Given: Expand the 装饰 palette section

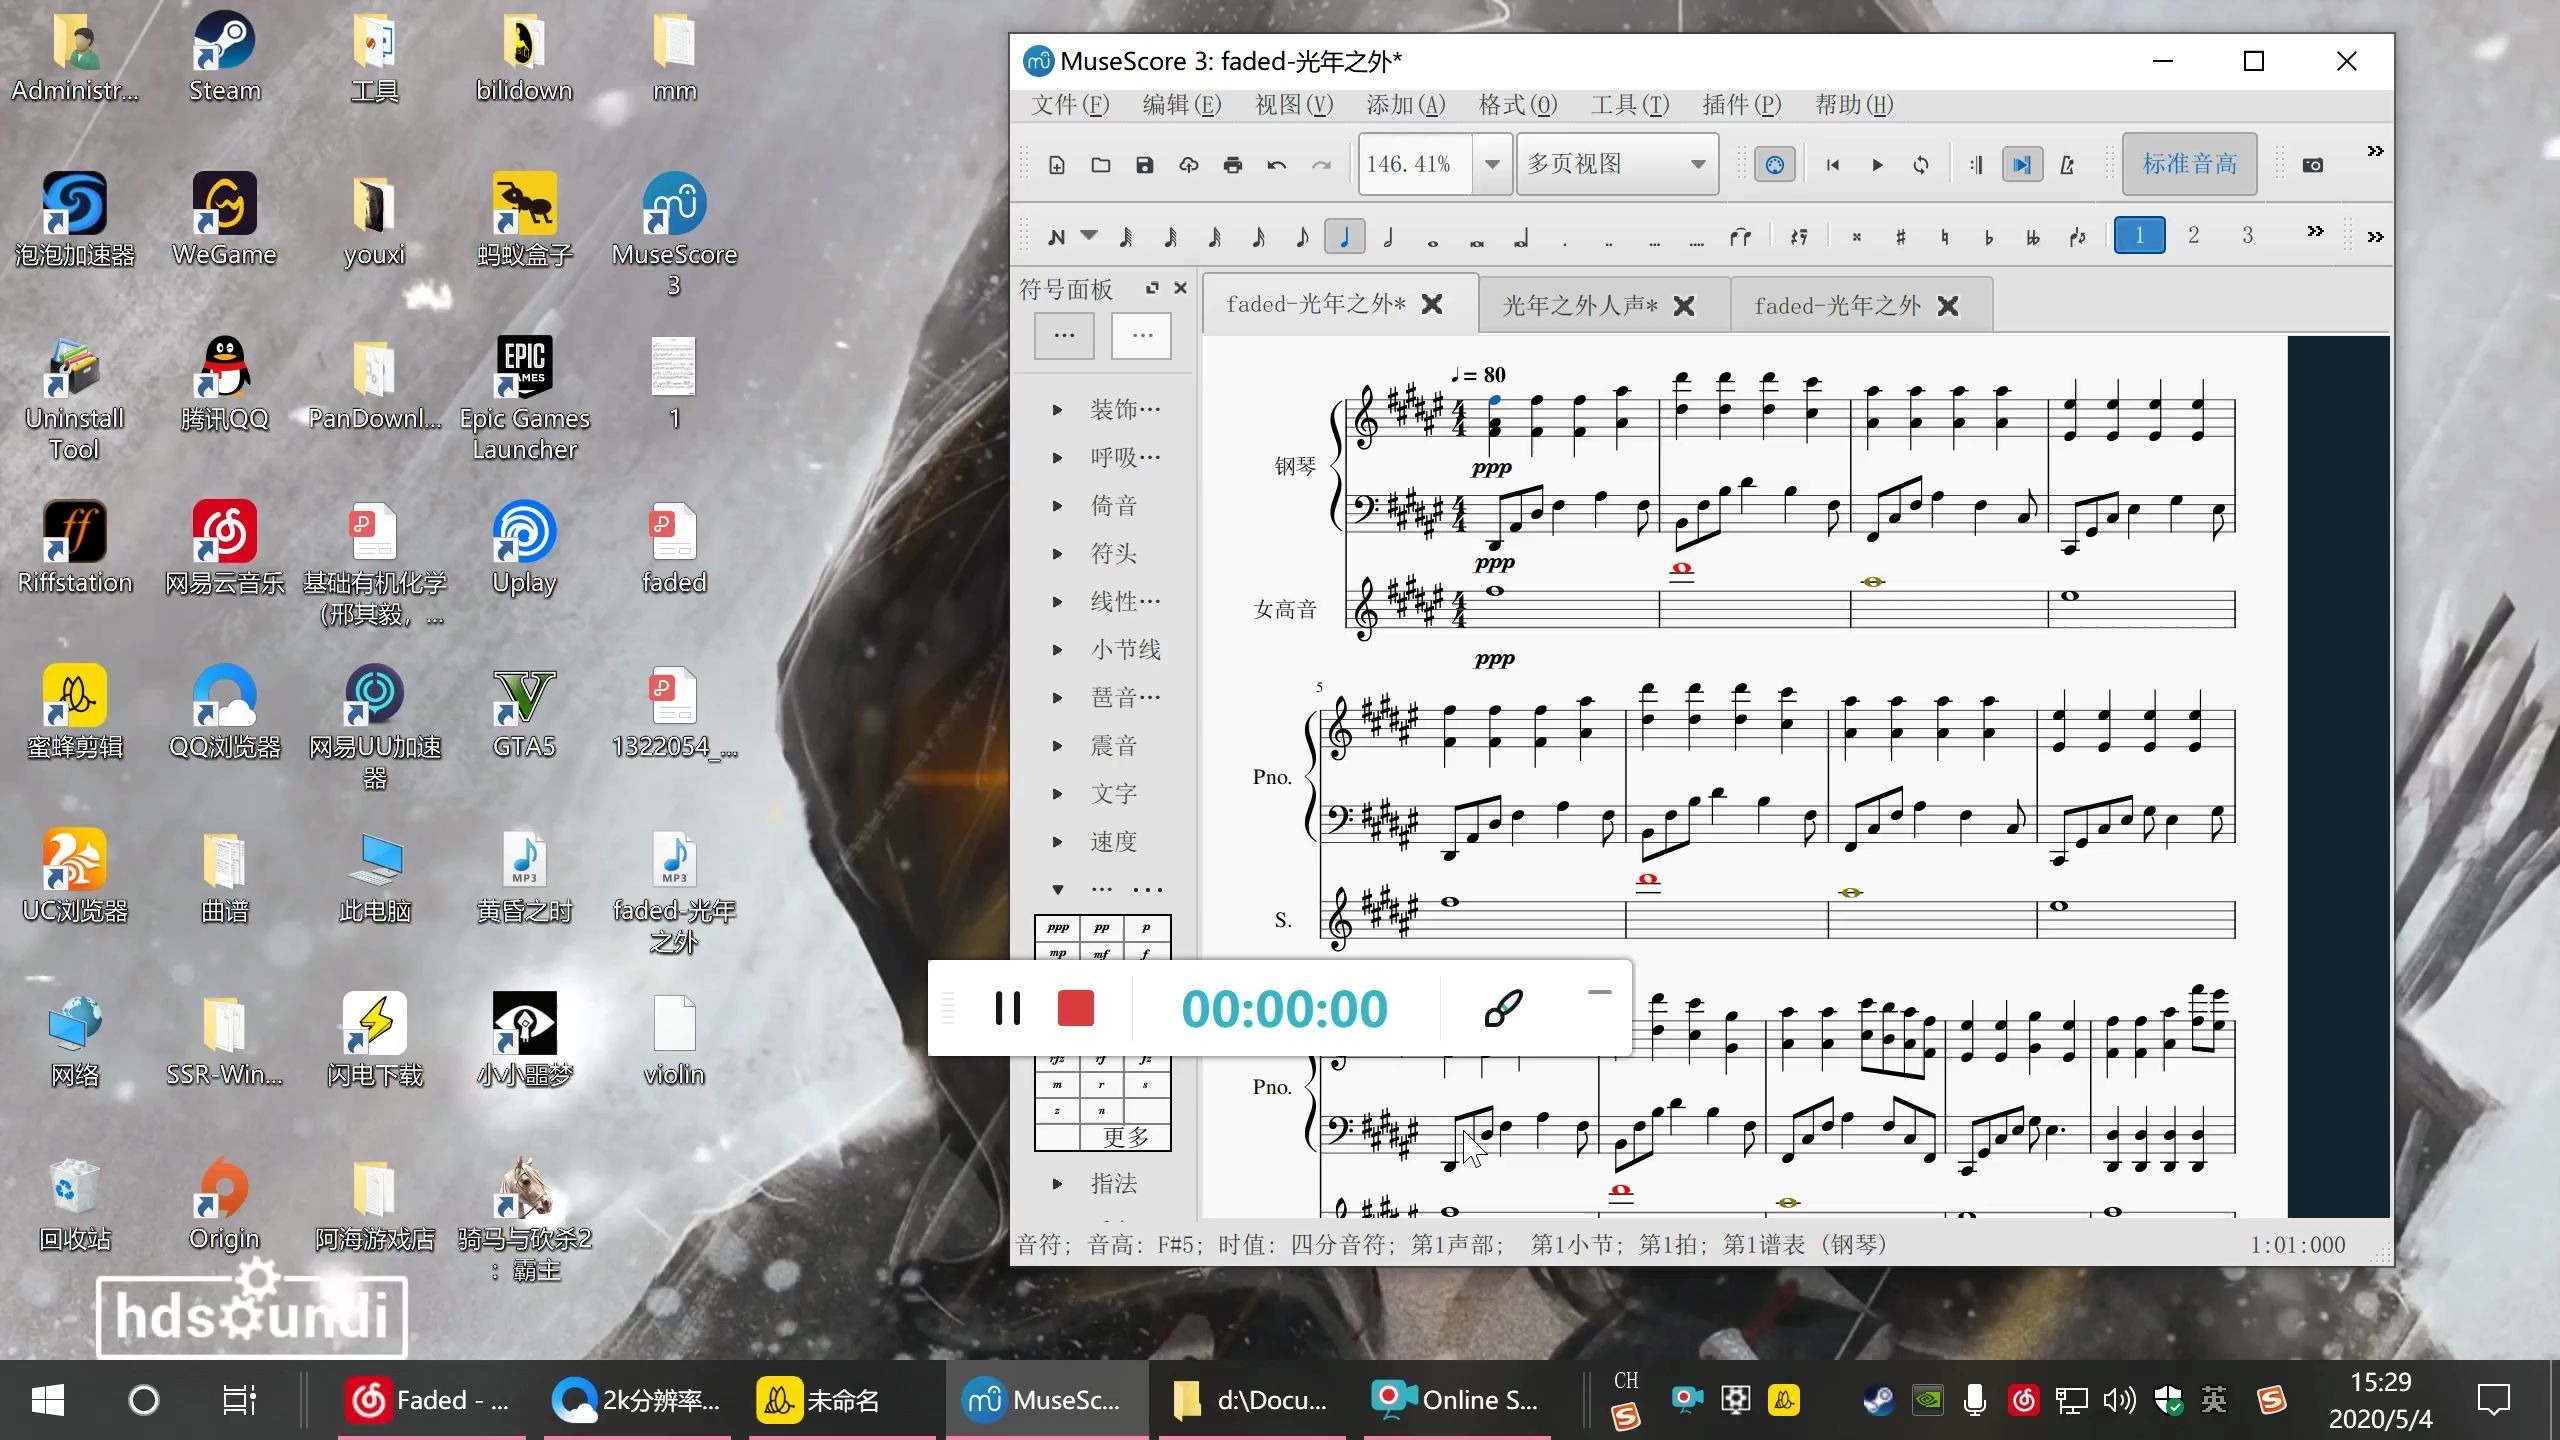Looking at the screenshot, I should [1057, 410].
